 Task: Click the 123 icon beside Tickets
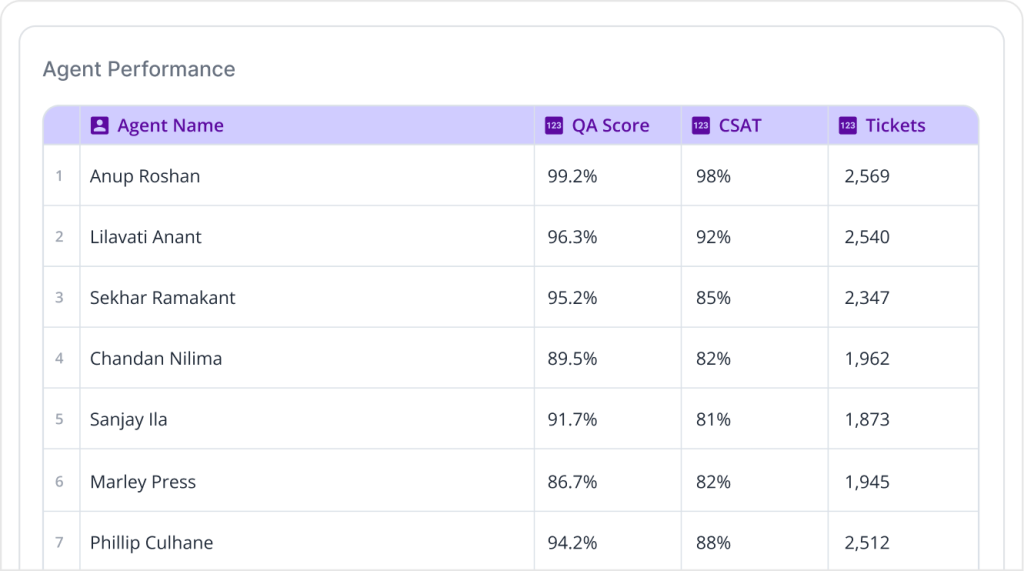[848, 125]
